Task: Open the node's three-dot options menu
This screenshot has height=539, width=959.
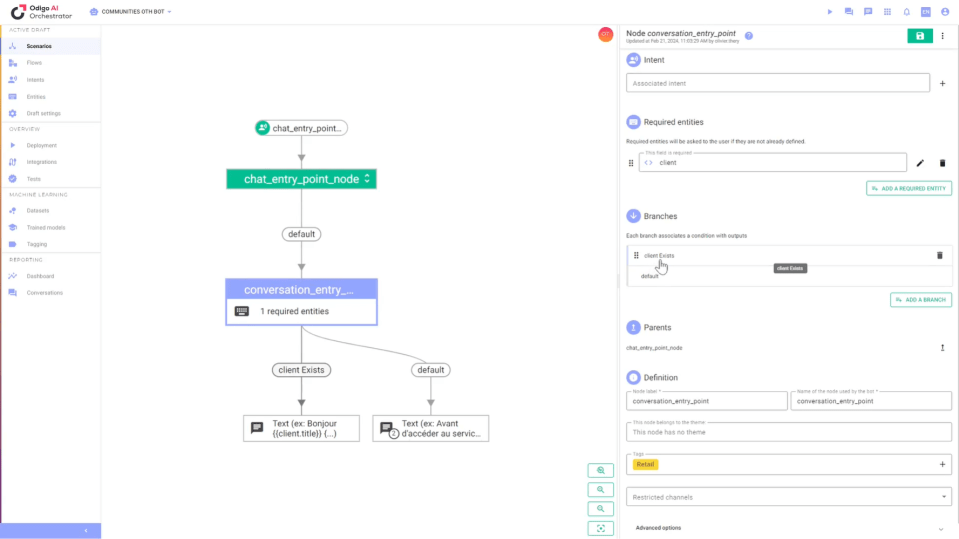Action: (x=942, y=36)
